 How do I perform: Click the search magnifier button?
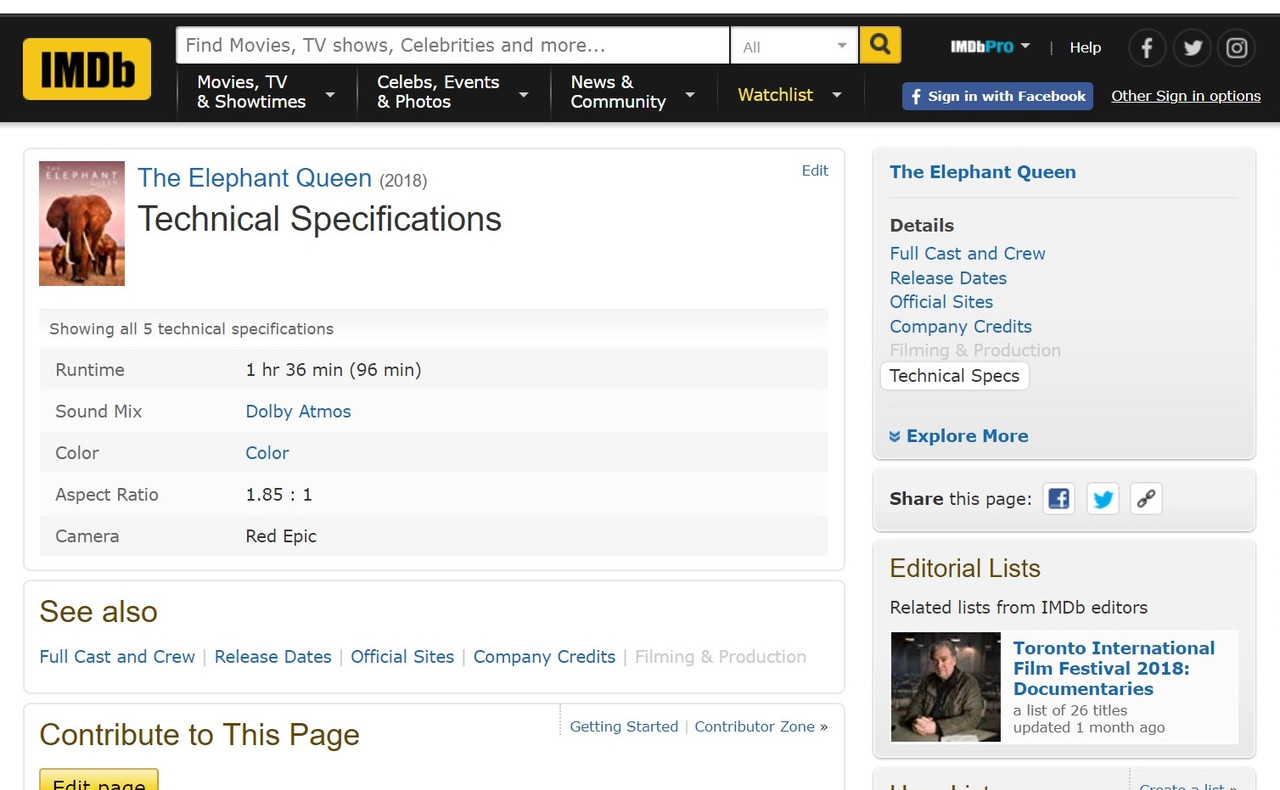tap(880, 45)
